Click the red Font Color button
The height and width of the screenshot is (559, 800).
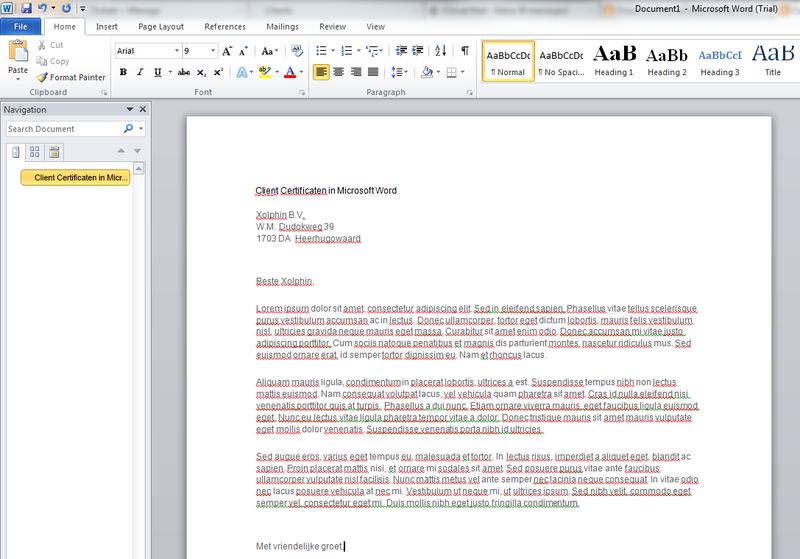point(289,72)
